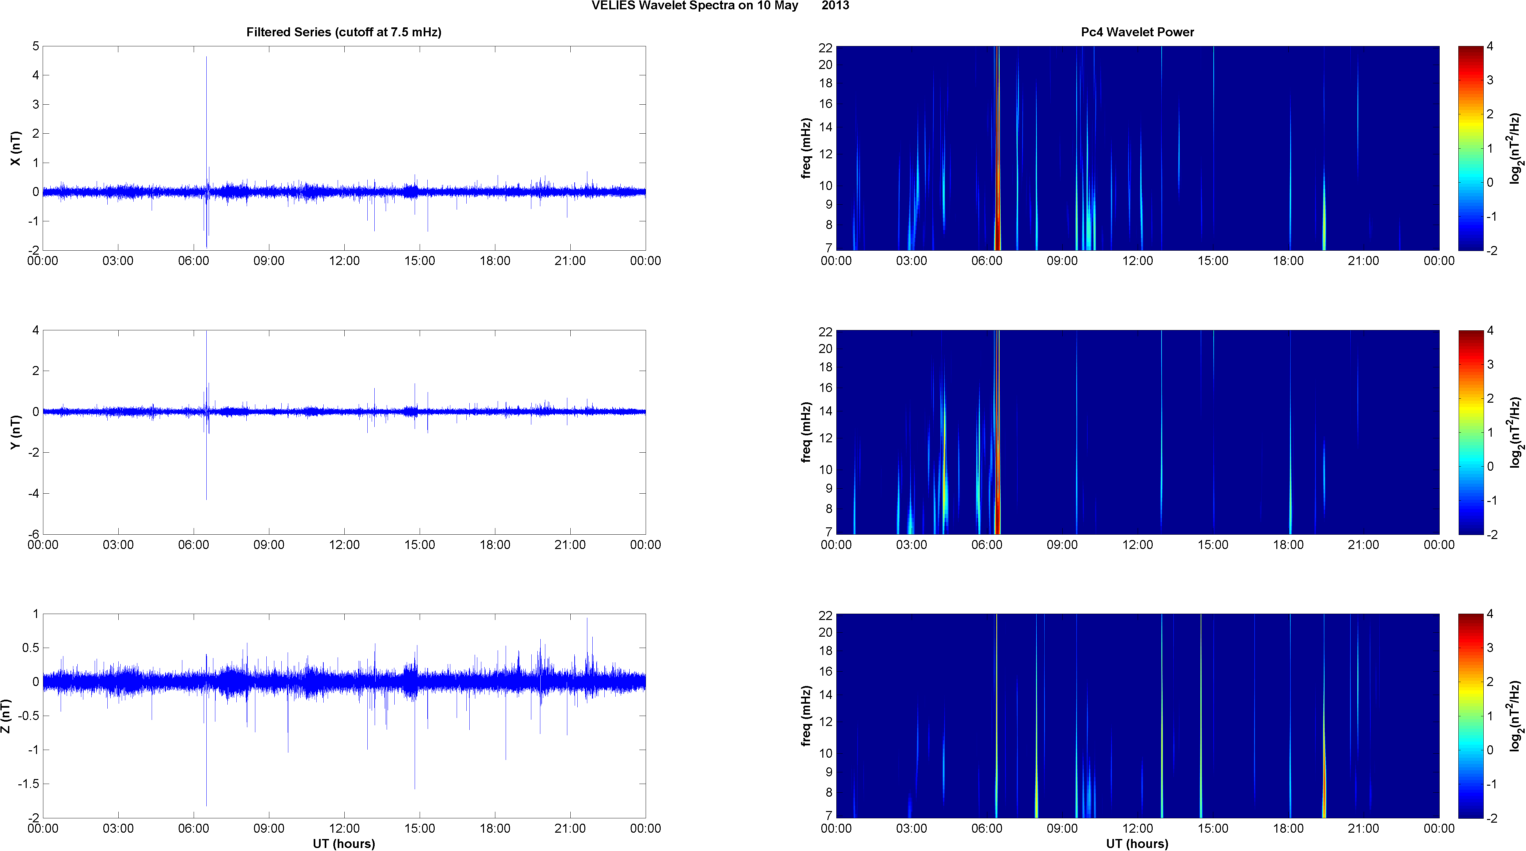Click the UT (hours) label under Z plot
This screenshot has height=851, width=1526.
(344, 844)
